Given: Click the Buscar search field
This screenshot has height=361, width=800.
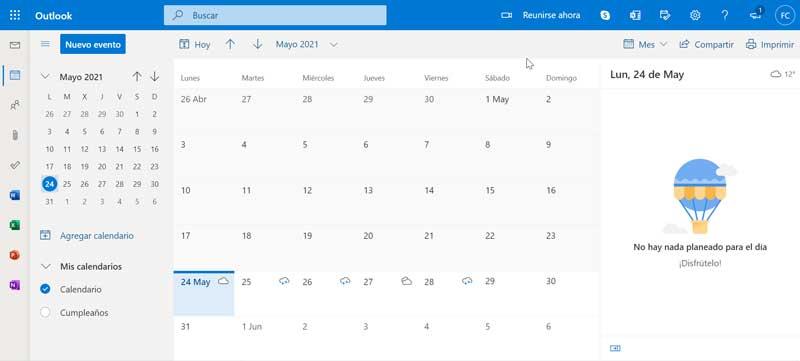Looking at the screenshot, I should point(275,15).
